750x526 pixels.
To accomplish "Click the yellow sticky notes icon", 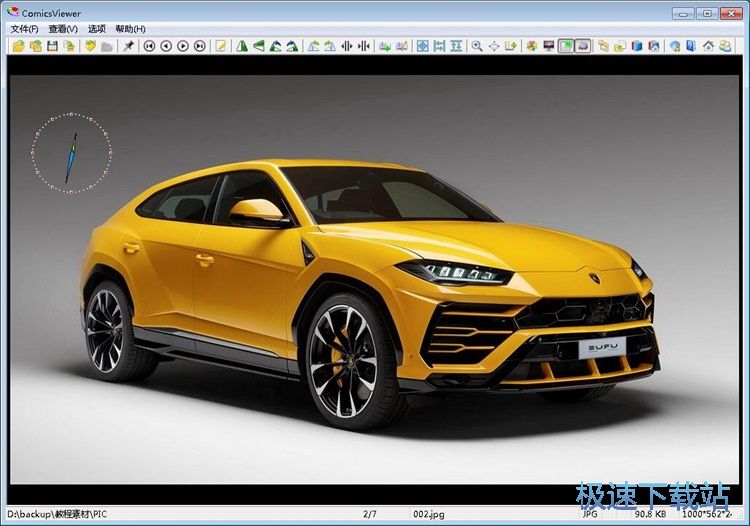I will (x=620, y=46).
